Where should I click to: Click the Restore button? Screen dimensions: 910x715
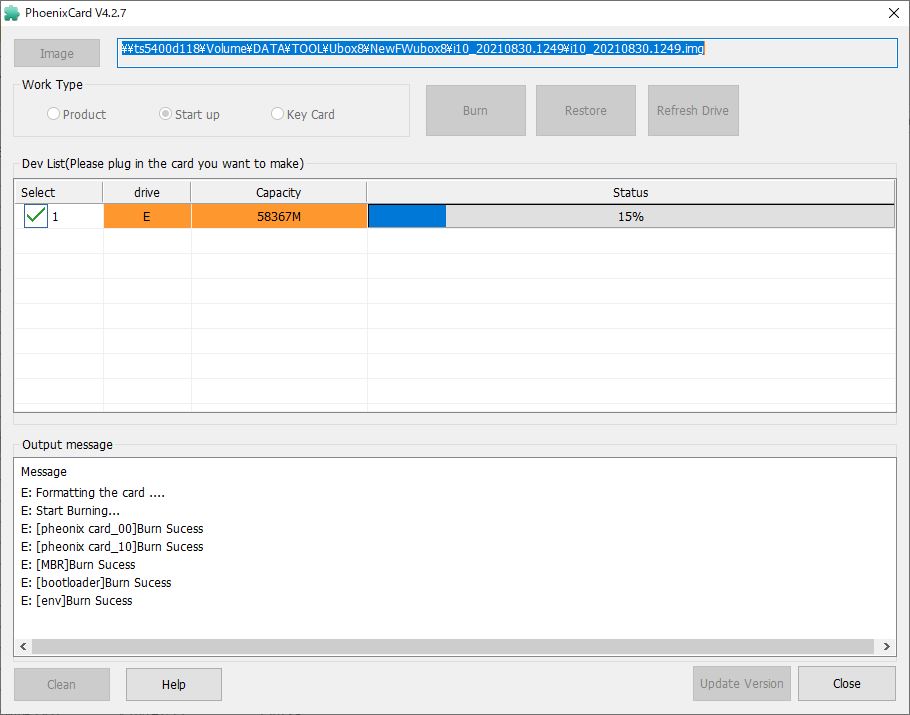[x=586, y=110]
